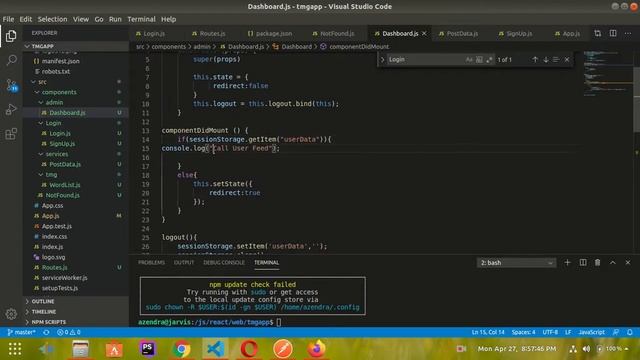Open the Search view in the activity bar
Viewport: 640px width, 360px height.
(11, 60)
